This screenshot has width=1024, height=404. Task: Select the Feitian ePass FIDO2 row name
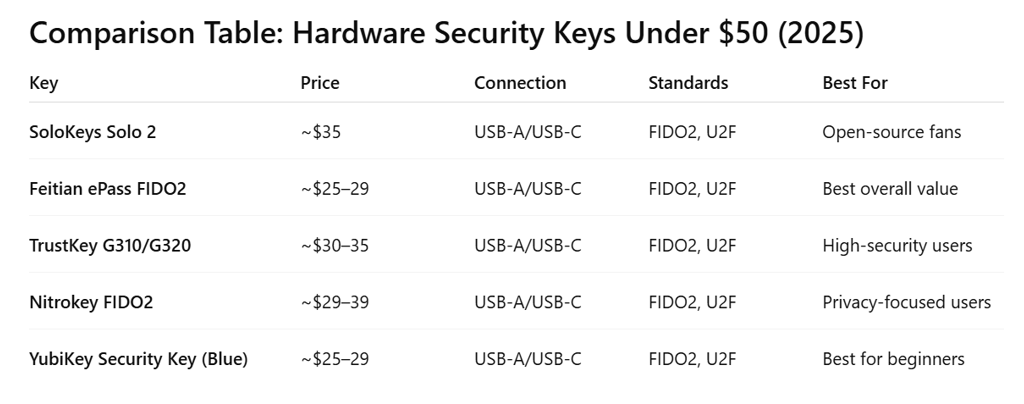pos(108,188)
